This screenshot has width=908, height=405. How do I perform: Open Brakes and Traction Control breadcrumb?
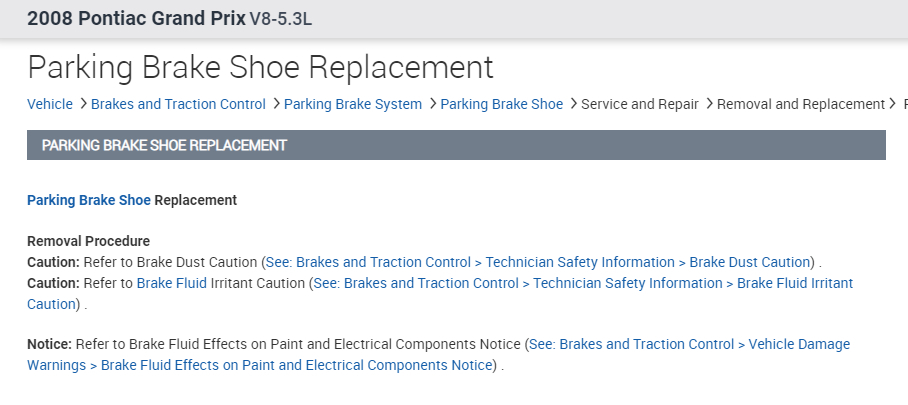pyautogui.click(x=178, y=104)
